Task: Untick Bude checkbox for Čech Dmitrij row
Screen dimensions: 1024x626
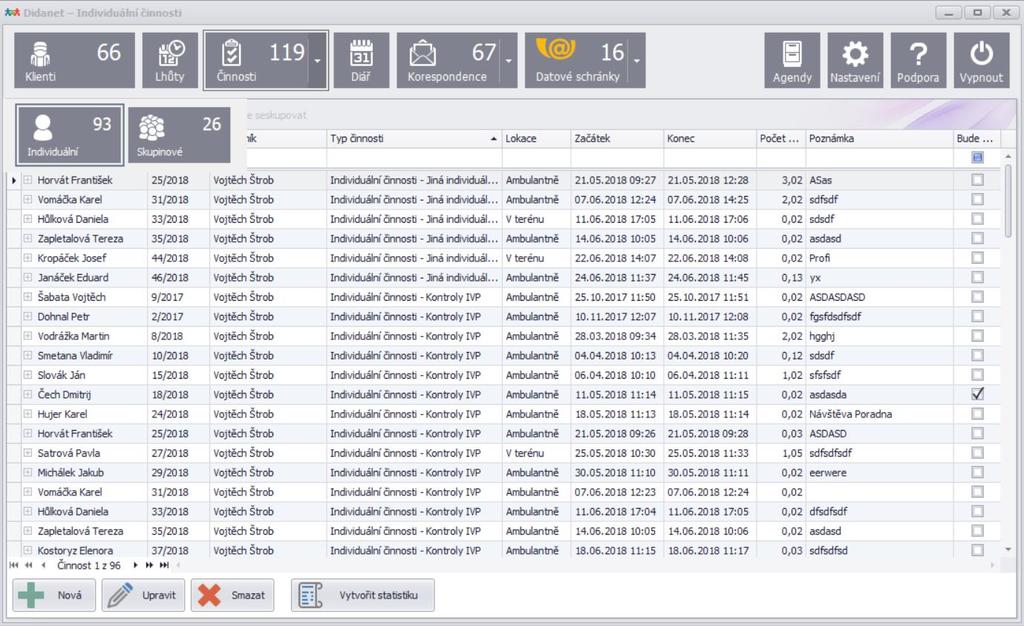Action: [x=977, y=394]
